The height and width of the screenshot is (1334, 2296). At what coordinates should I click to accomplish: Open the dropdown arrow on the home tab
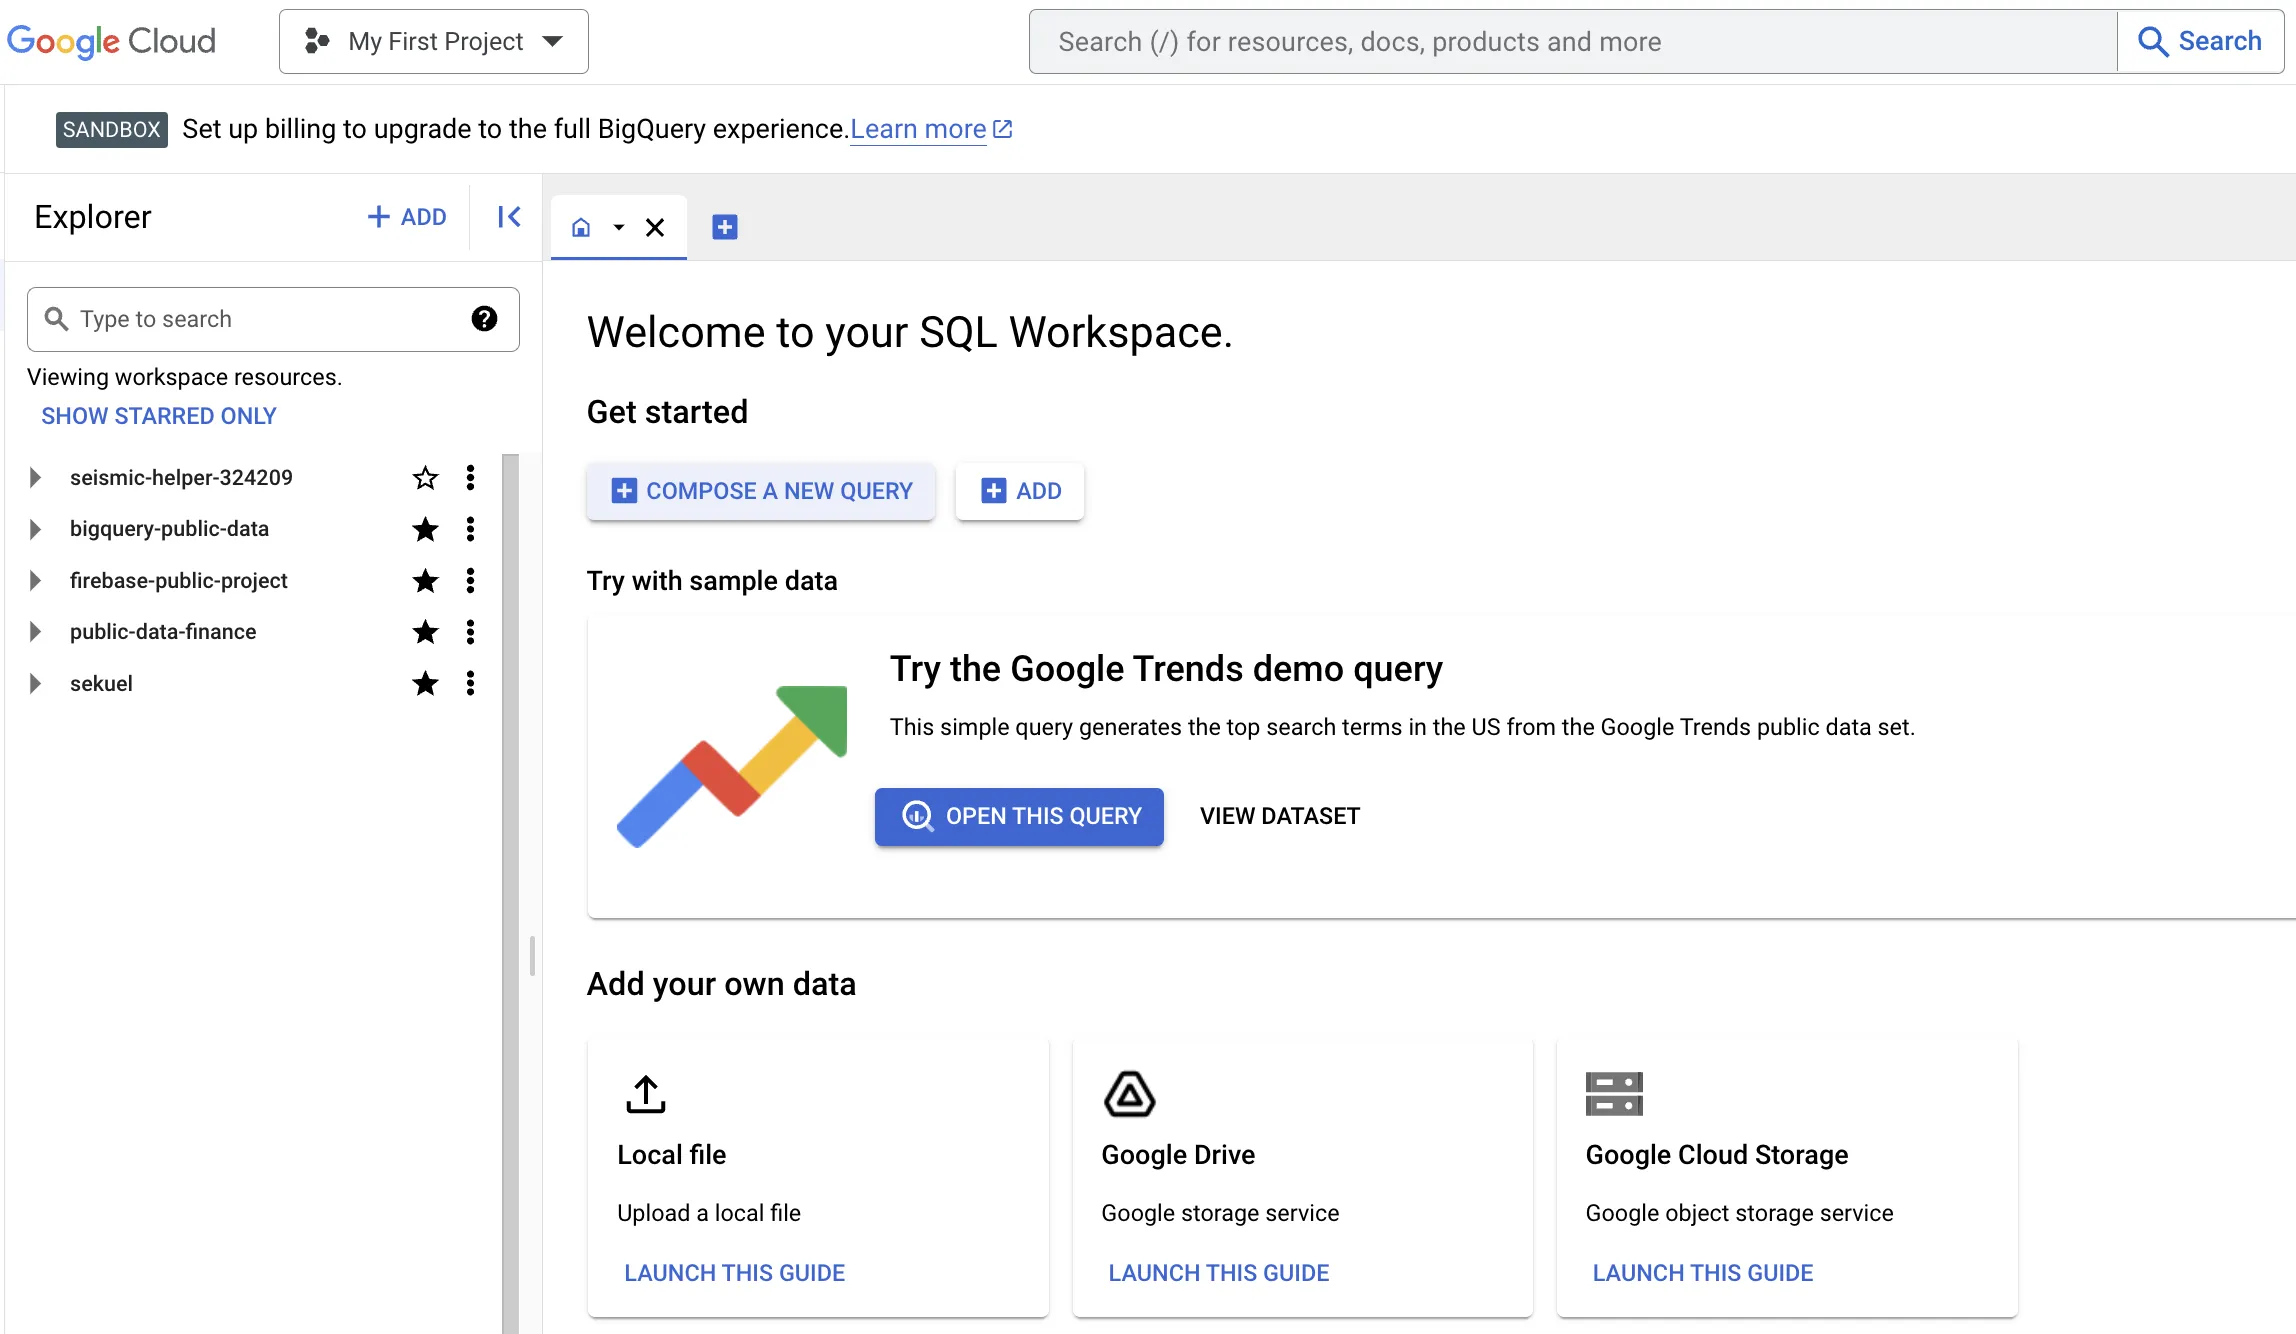tap(619, 228)
